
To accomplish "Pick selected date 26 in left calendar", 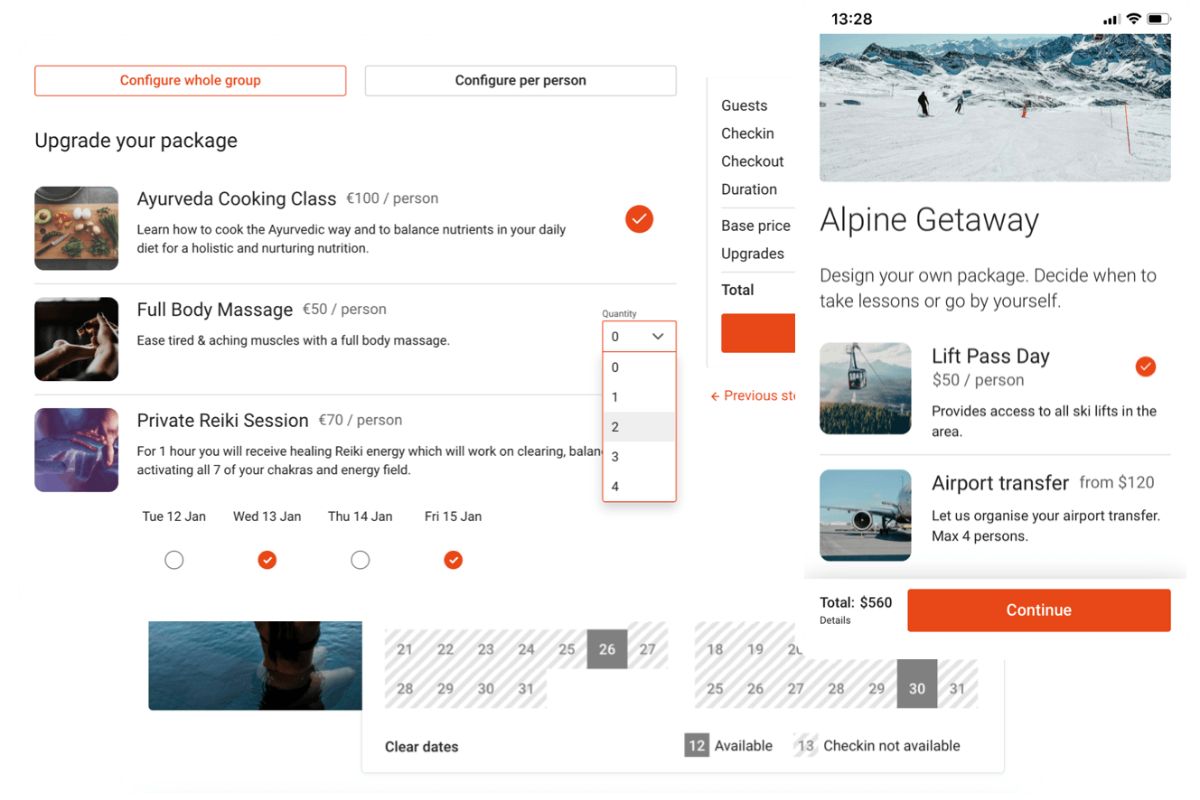I will (607, 649).
